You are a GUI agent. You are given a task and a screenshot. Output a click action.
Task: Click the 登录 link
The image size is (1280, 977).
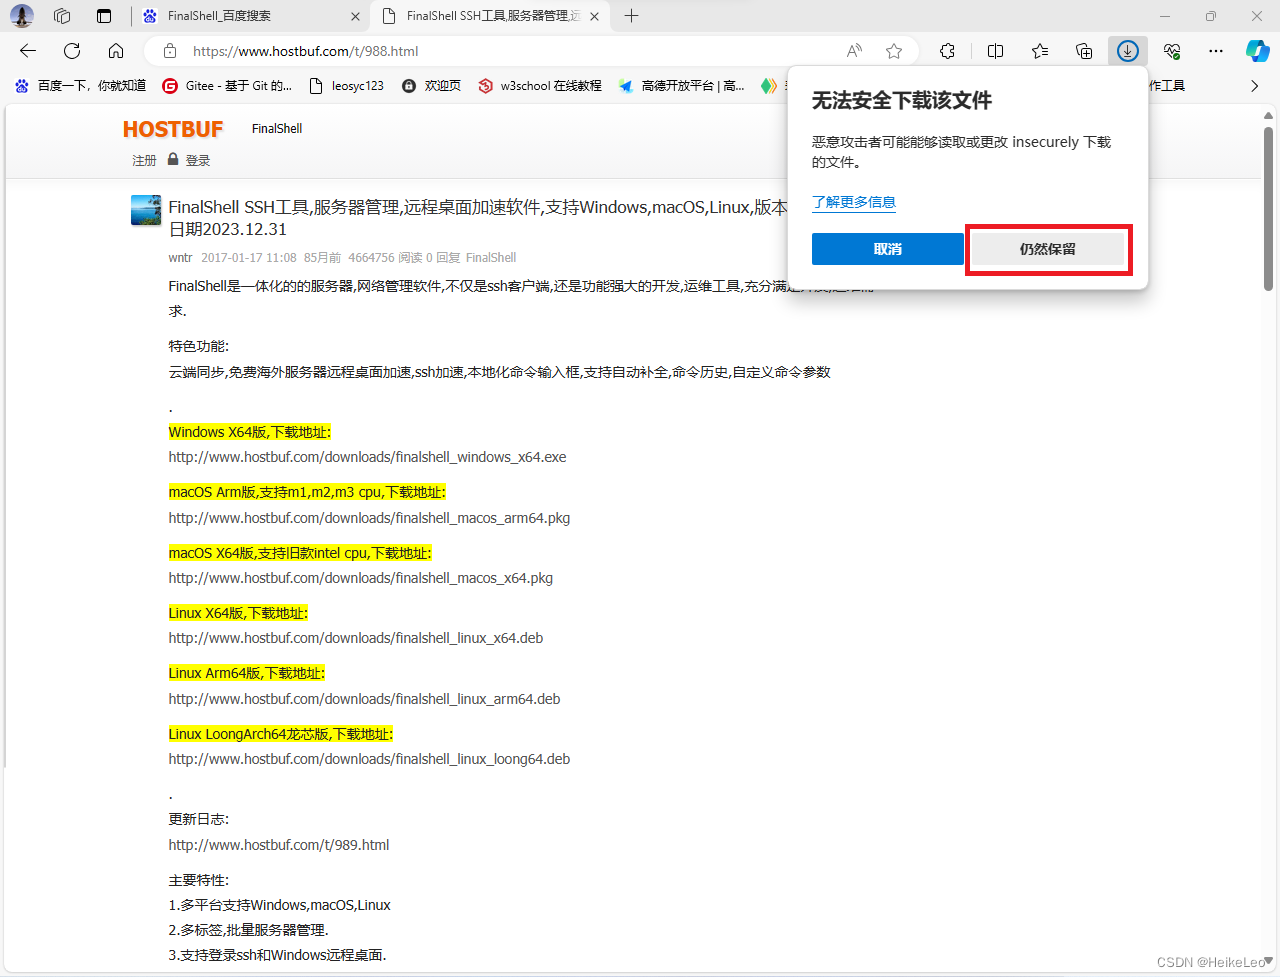[198, 160]
